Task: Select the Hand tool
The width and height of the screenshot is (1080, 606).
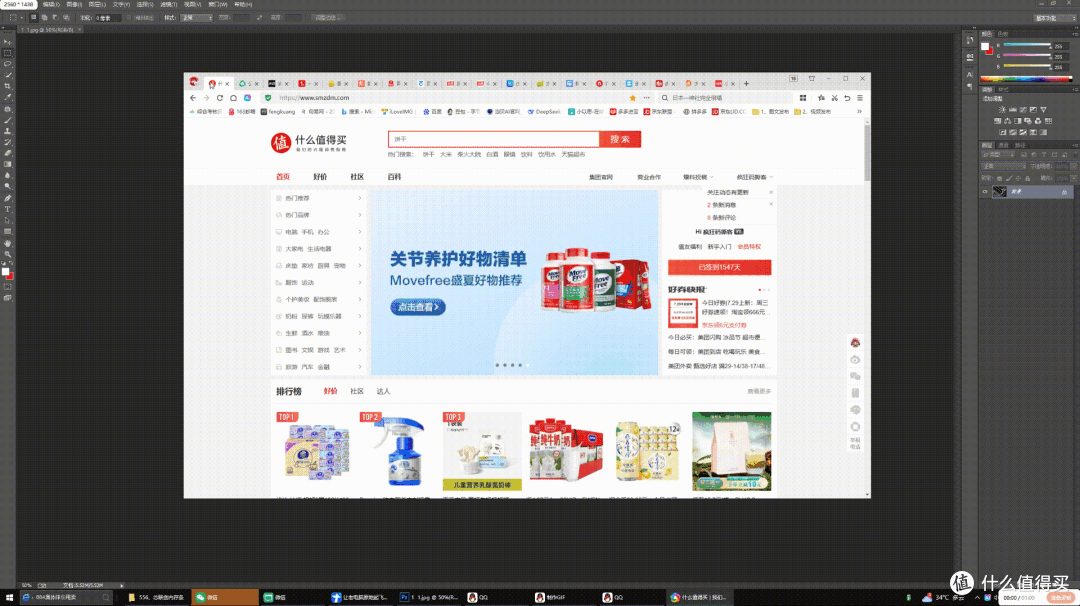Action: pos(8,243)
